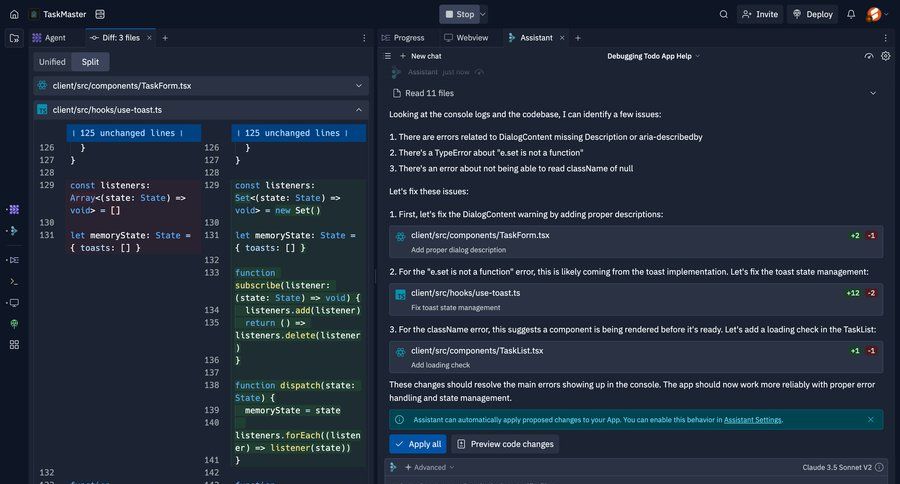This screenshot has height=484, width=900.
Task: Close the Assistant tab
Action: pos(562,38)
